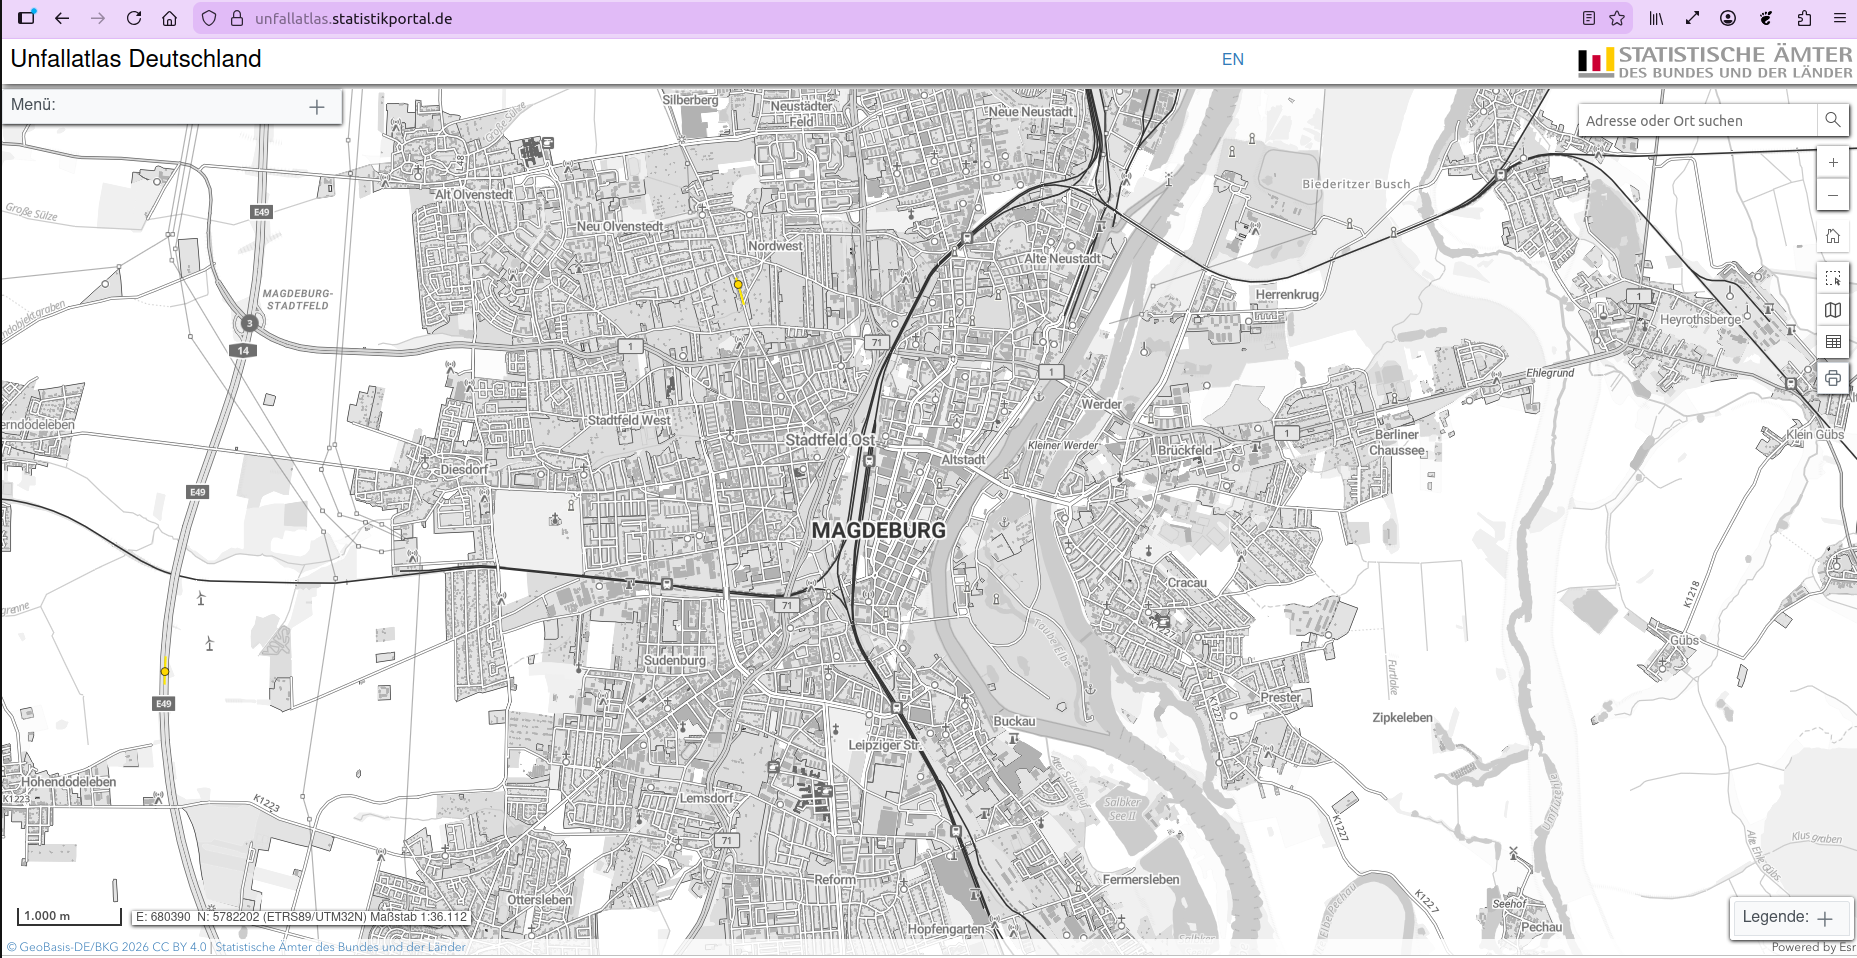Viewport: 1857px width, 958px height.
Task: Zoom in the map with plus button
Action: click(x=1833, y=162)
